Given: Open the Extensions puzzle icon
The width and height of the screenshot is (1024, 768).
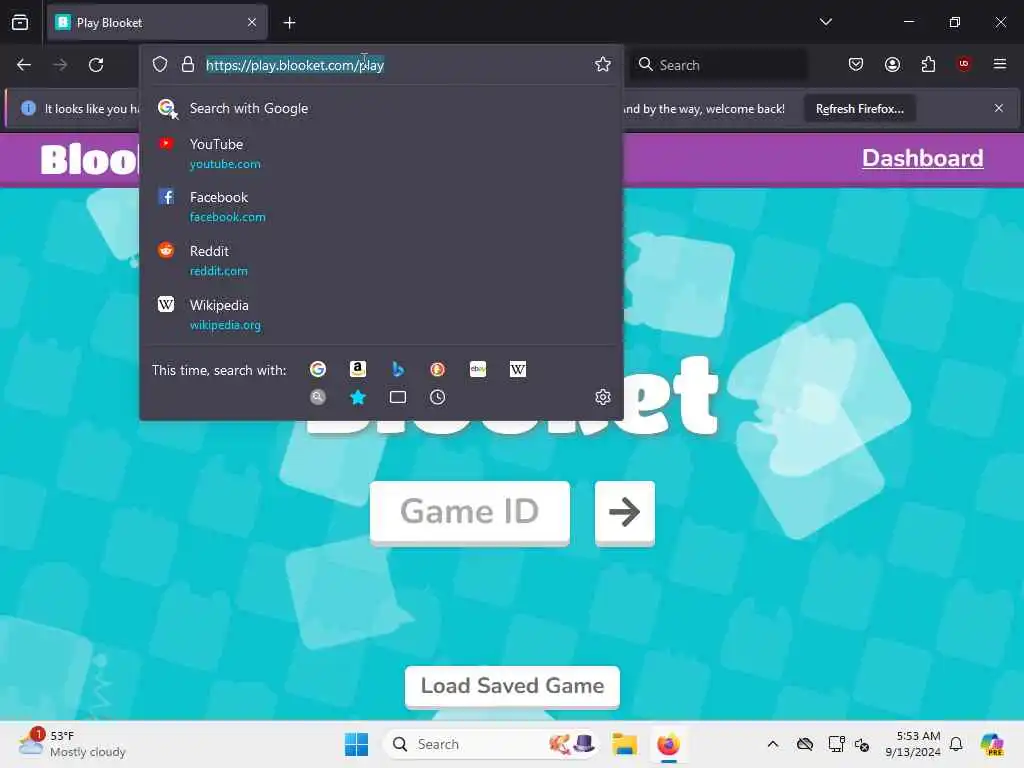Looking at the screenshot, I should pos(928,64).
